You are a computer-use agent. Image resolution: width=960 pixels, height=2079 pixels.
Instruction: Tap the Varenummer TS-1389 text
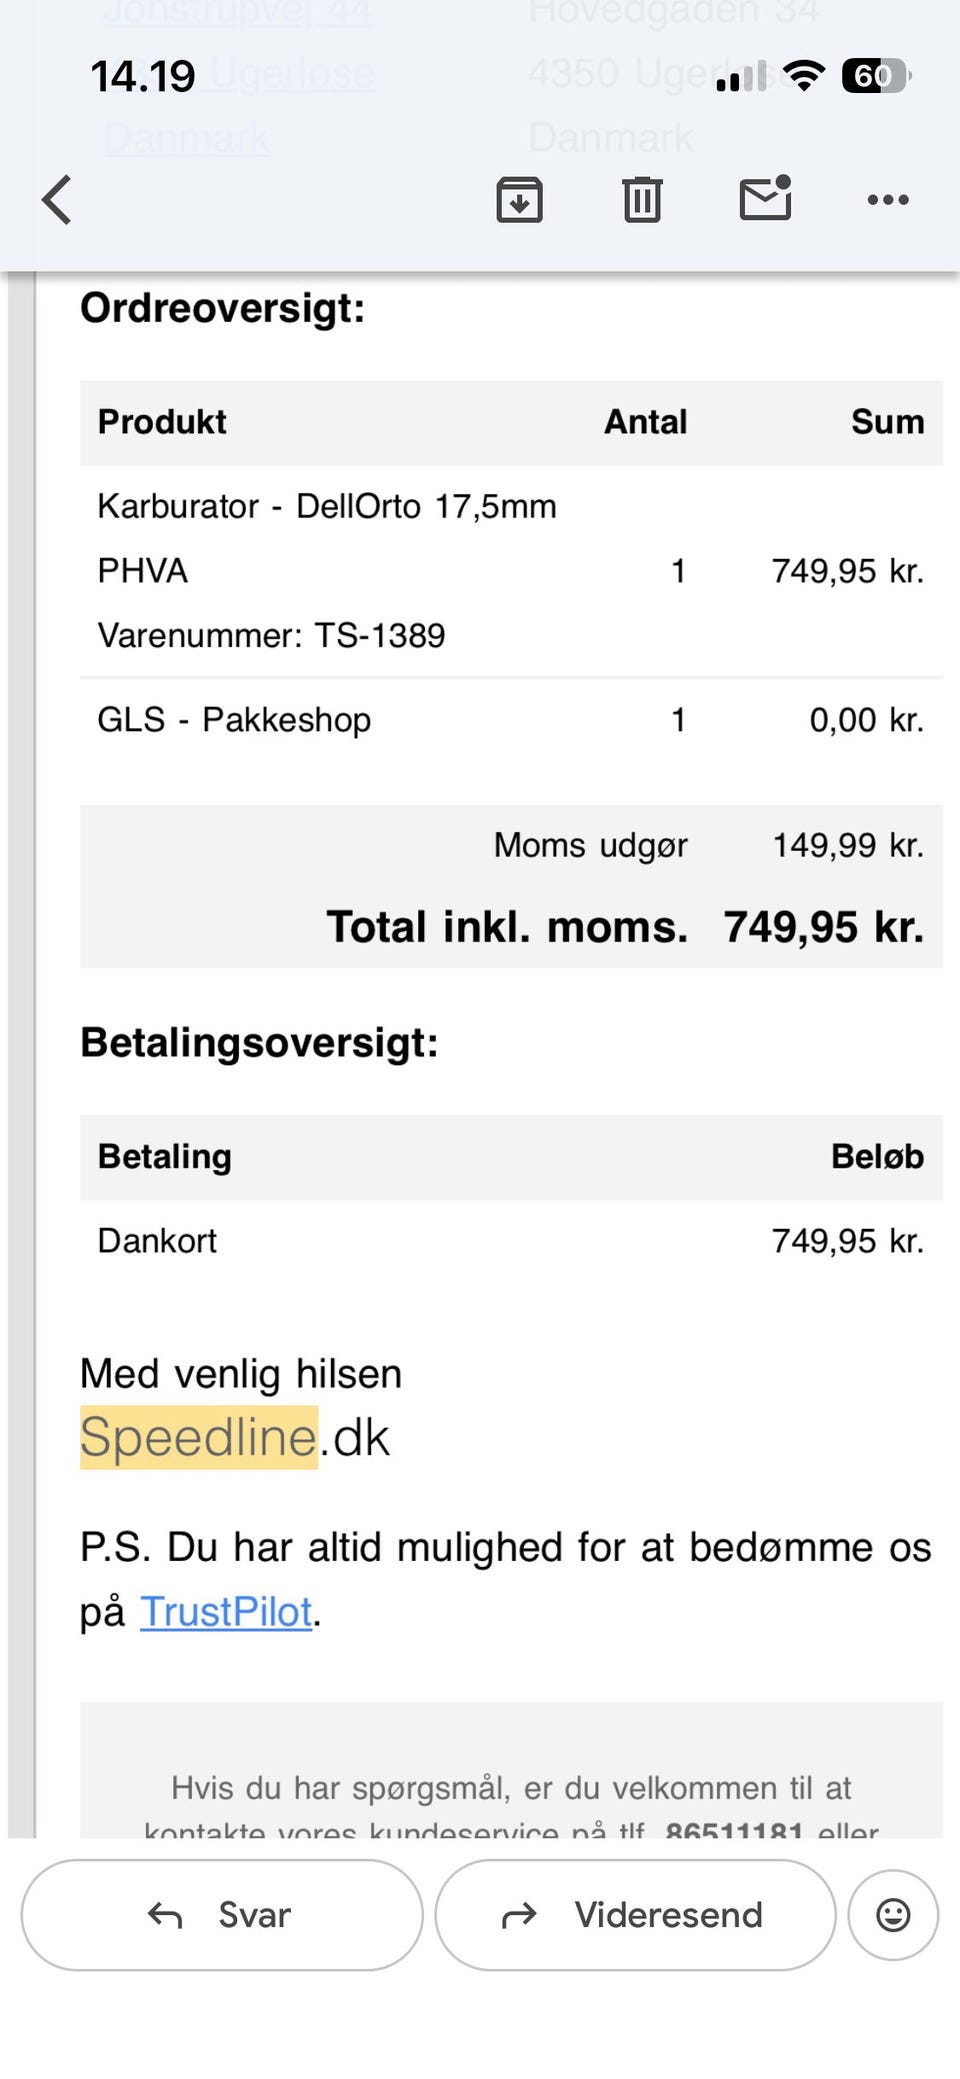pos(271,635)
